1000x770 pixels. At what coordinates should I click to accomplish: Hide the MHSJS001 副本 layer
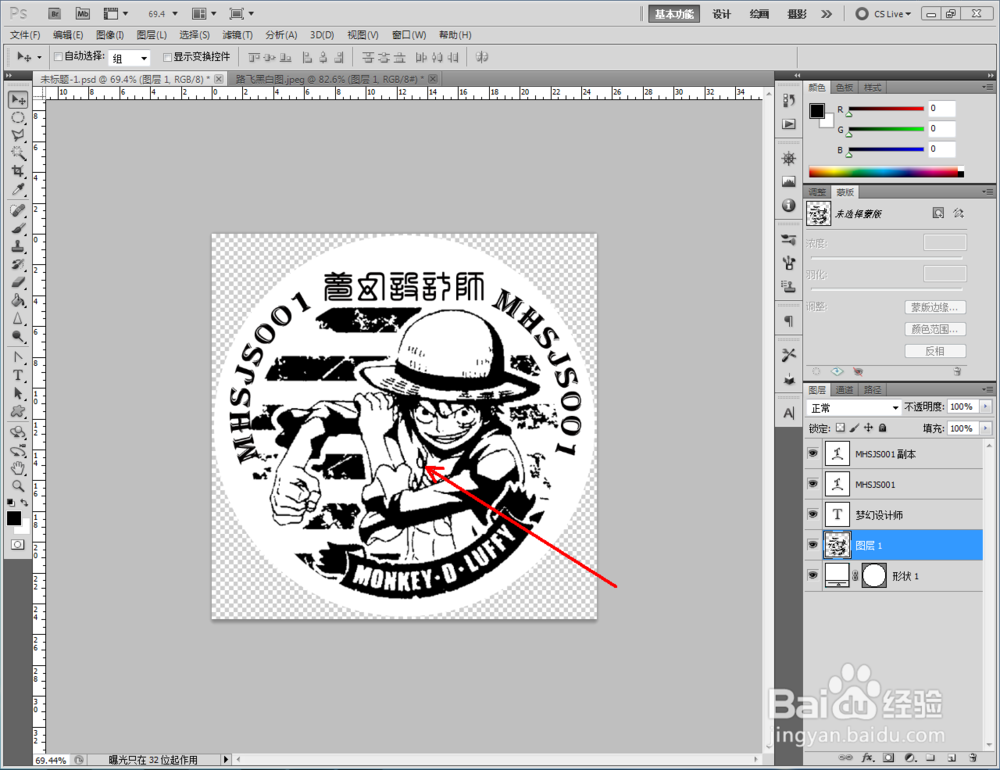pyautogui.click(x=812, y=453)
